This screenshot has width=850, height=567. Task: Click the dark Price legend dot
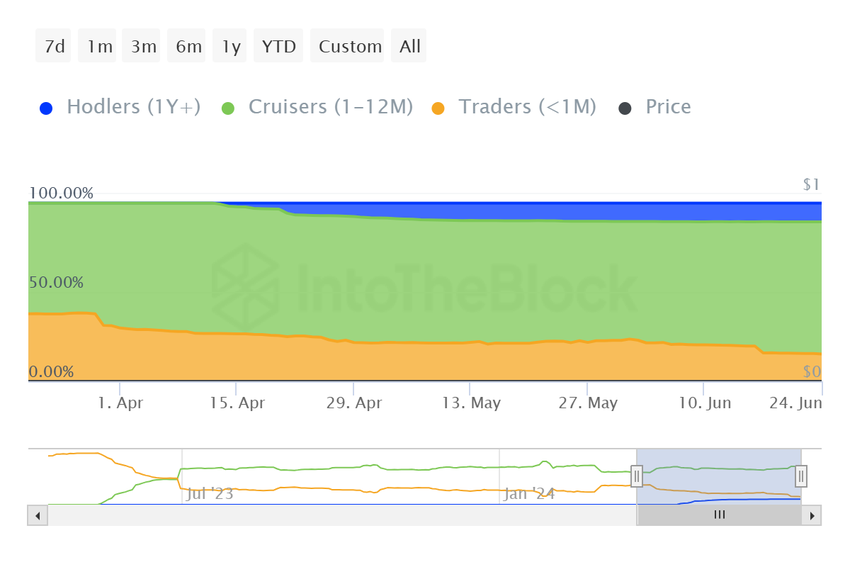click(x=625, y=108)
